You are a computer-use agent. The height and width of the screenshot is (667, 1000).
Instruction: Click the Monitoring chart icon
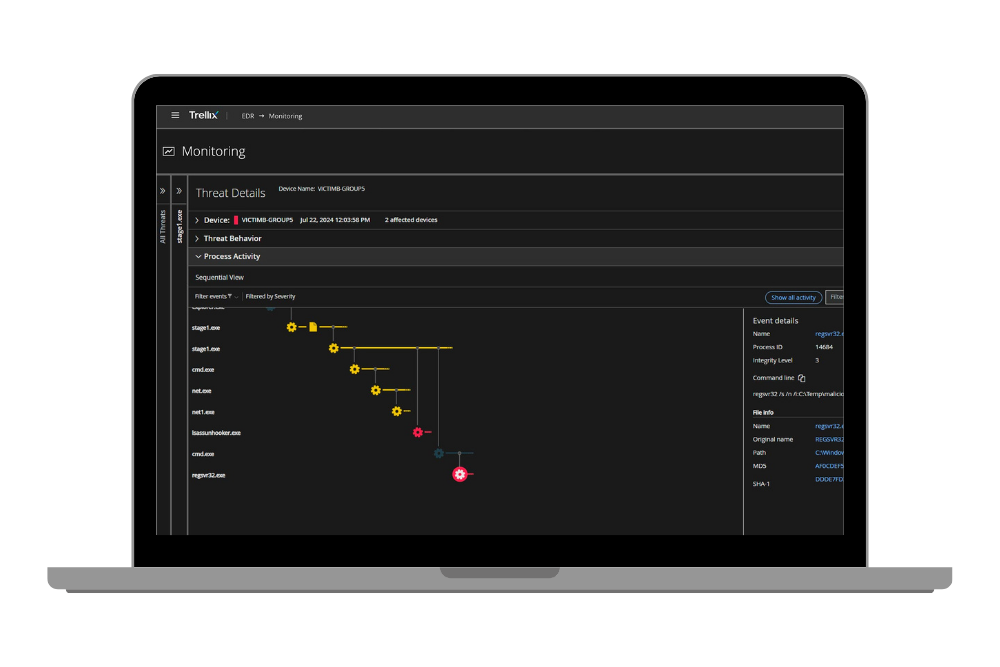click(168, 151)
